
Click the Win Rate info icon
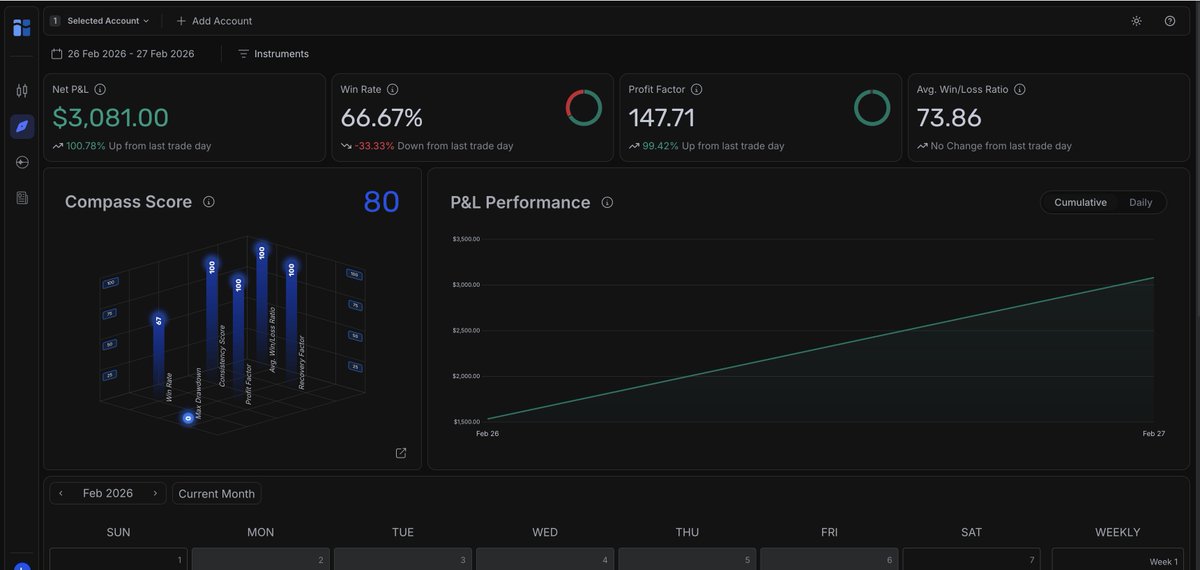point(393,89)
